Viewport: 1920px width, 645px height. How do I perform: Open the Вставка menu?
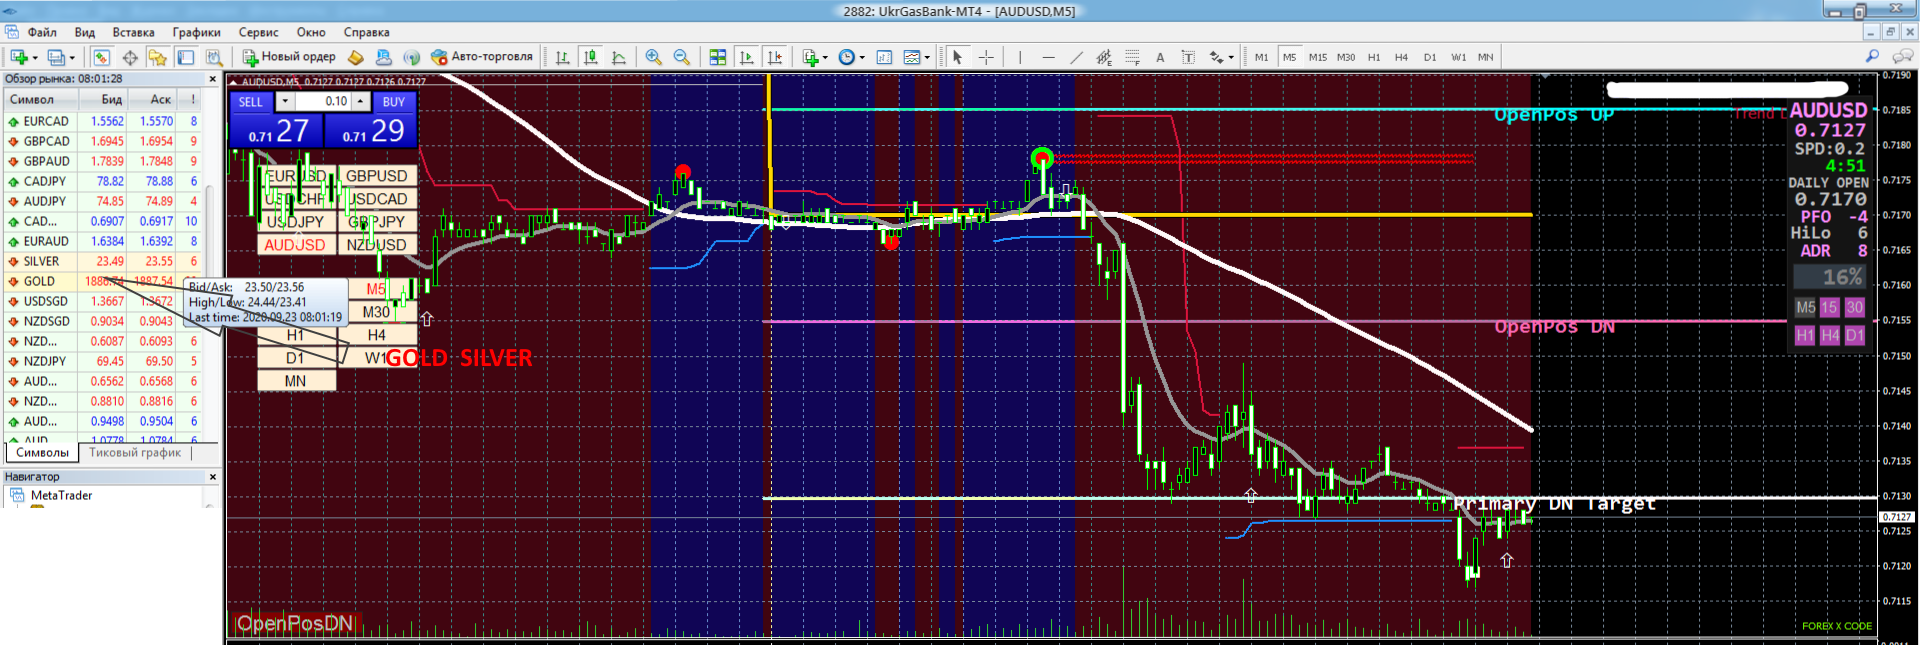click(x=133, y=32)
